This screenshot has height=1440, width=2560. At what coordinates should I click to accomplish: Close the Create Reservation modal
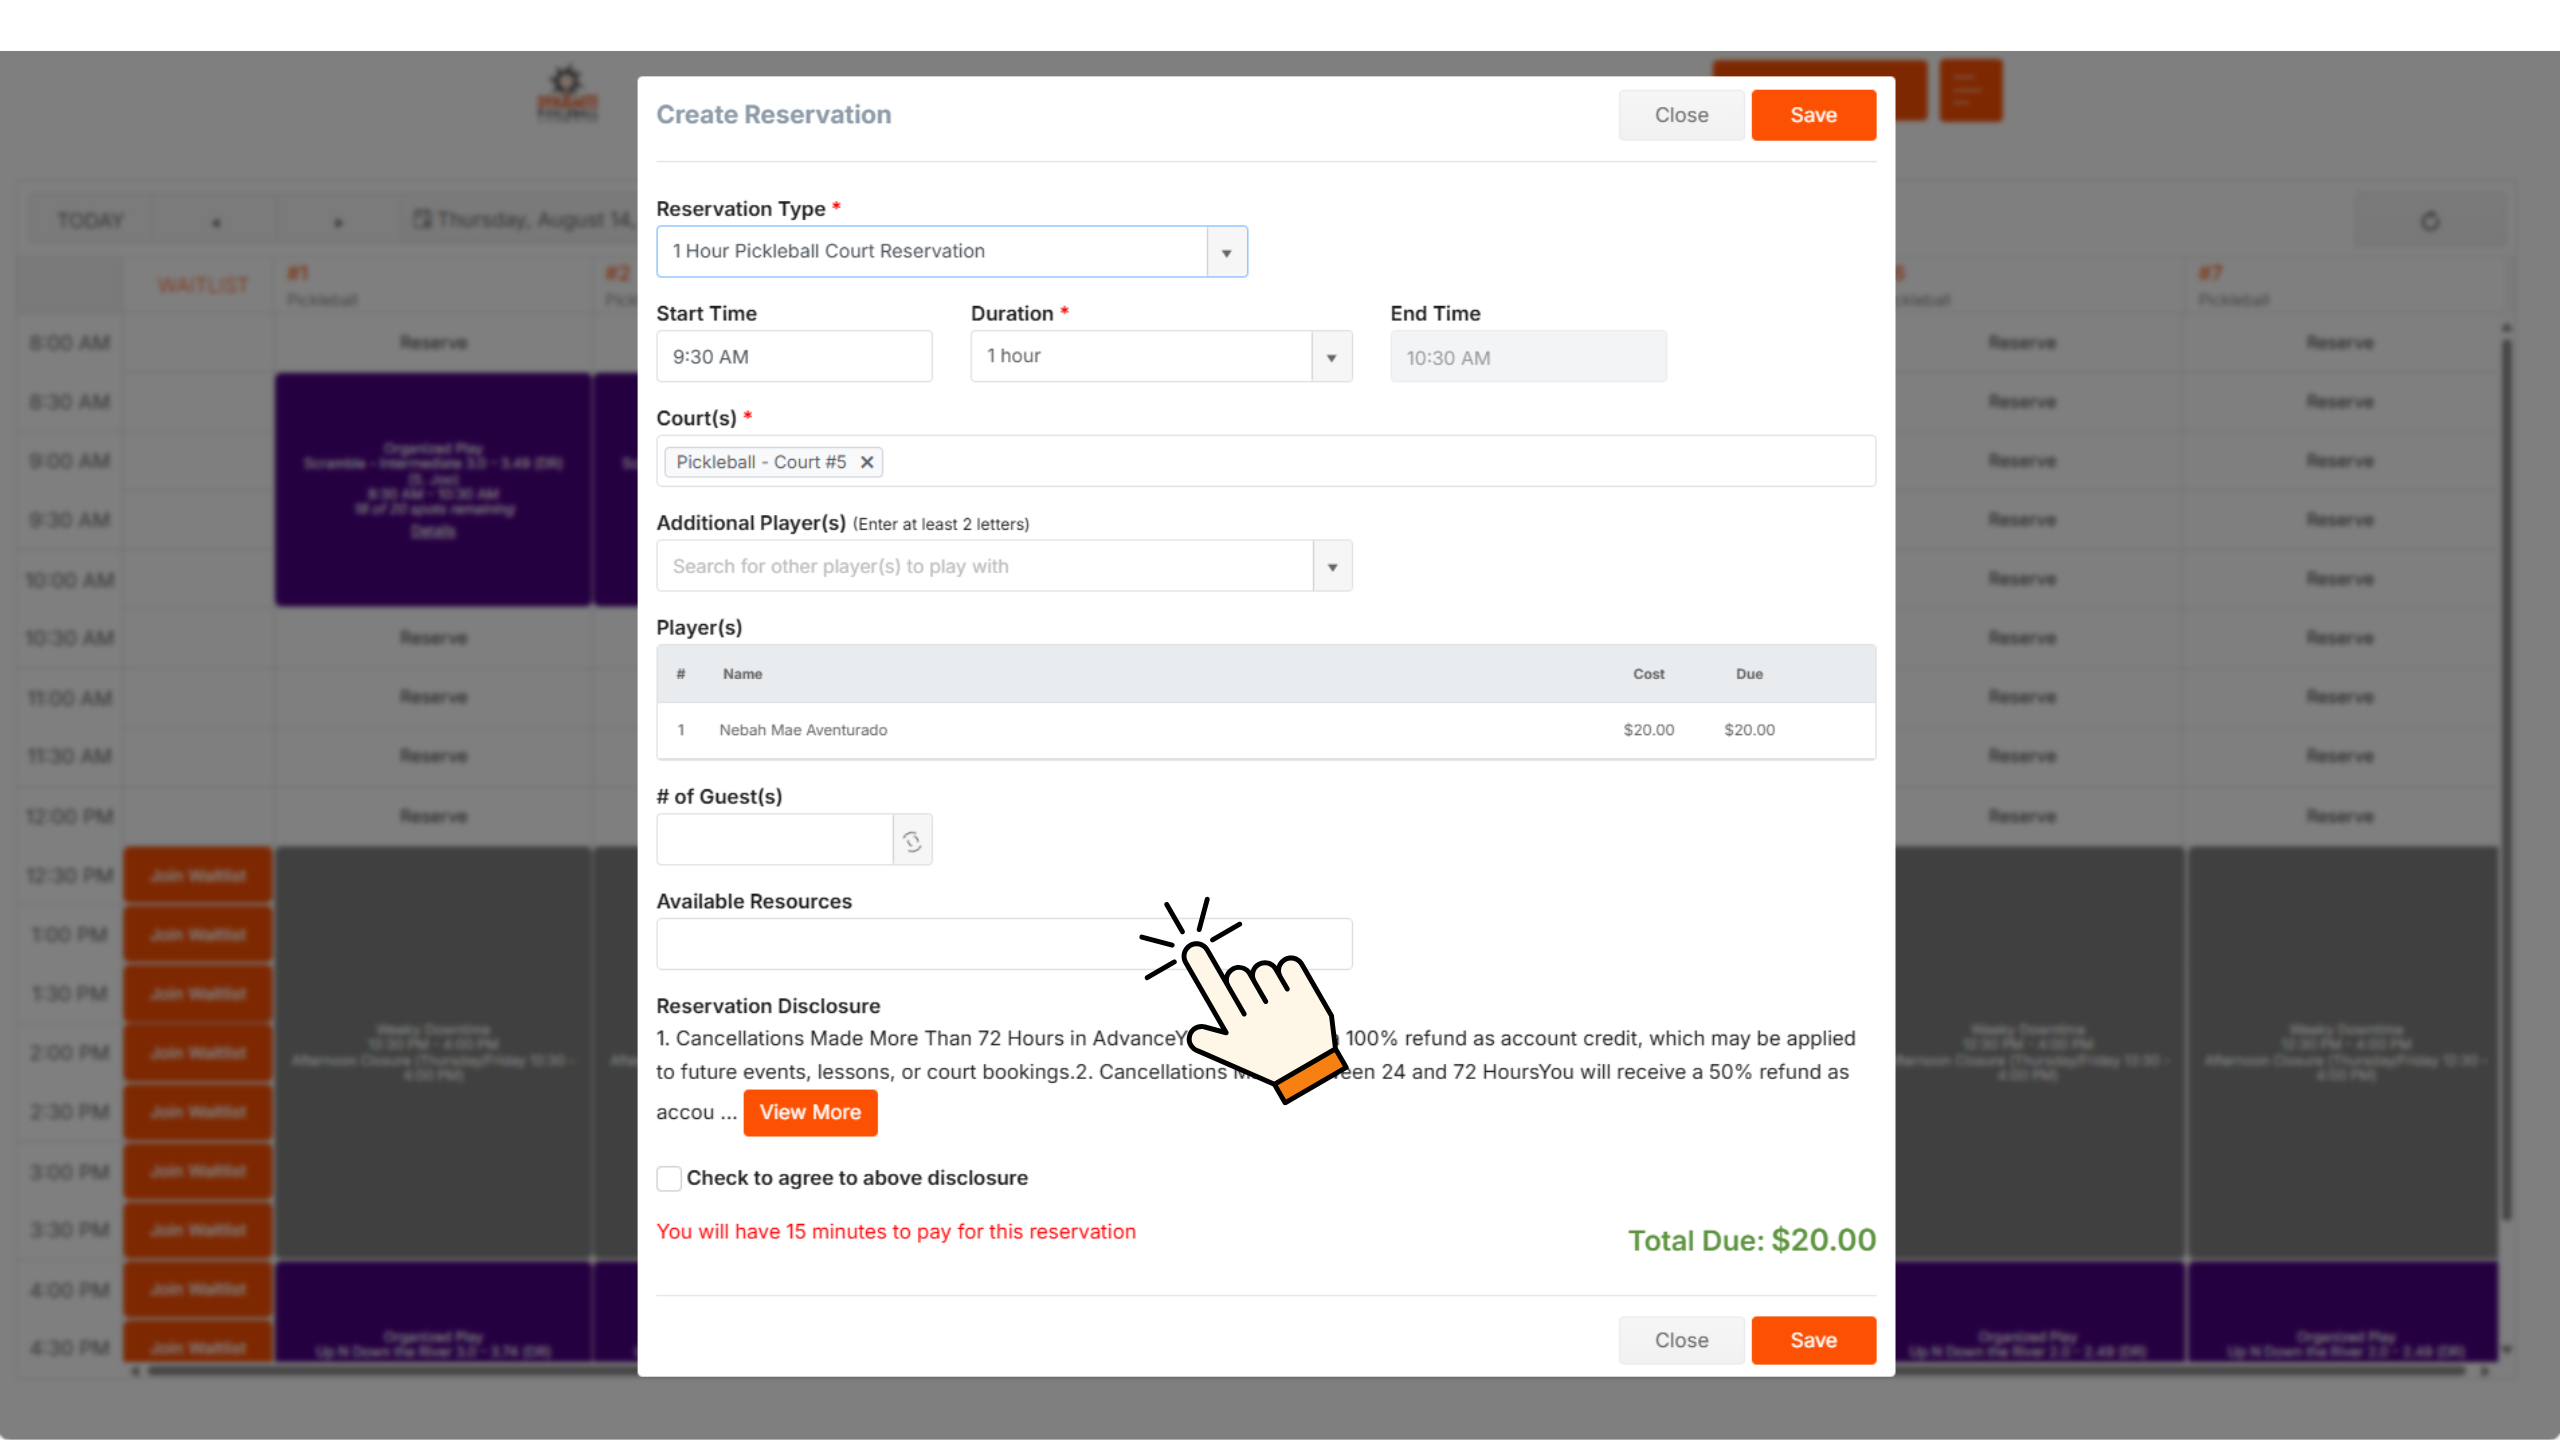[x=1681, y=114]
